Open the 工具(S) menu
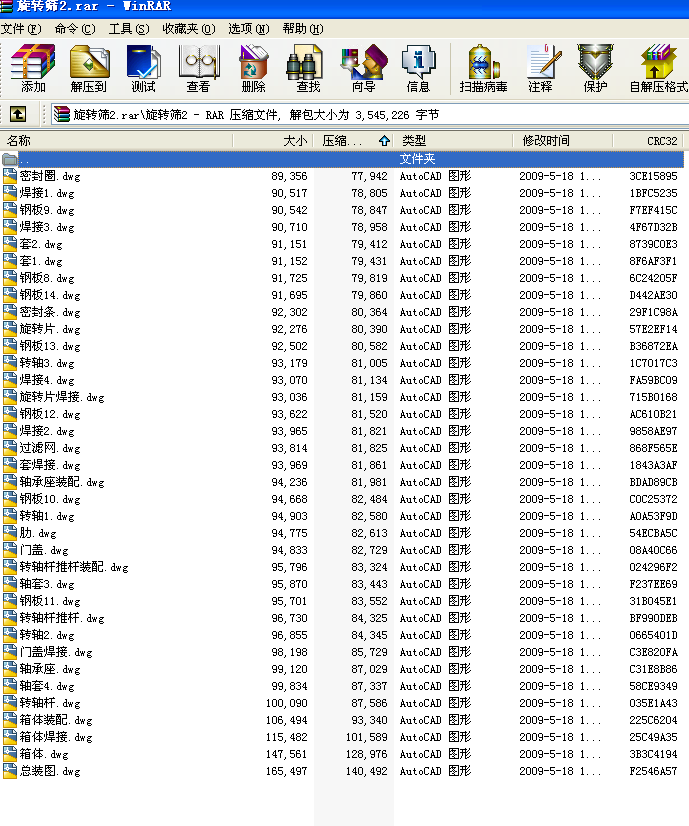Image resolution: width=689 pixels, height=826 pixels. pyautogui.click(x=129, y=28)
